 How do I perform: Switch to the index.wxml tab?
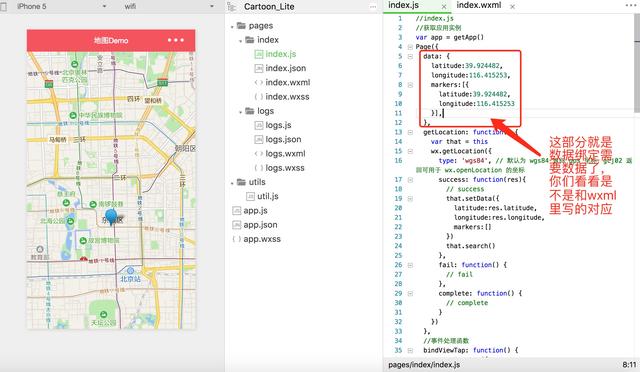[479, 5]
